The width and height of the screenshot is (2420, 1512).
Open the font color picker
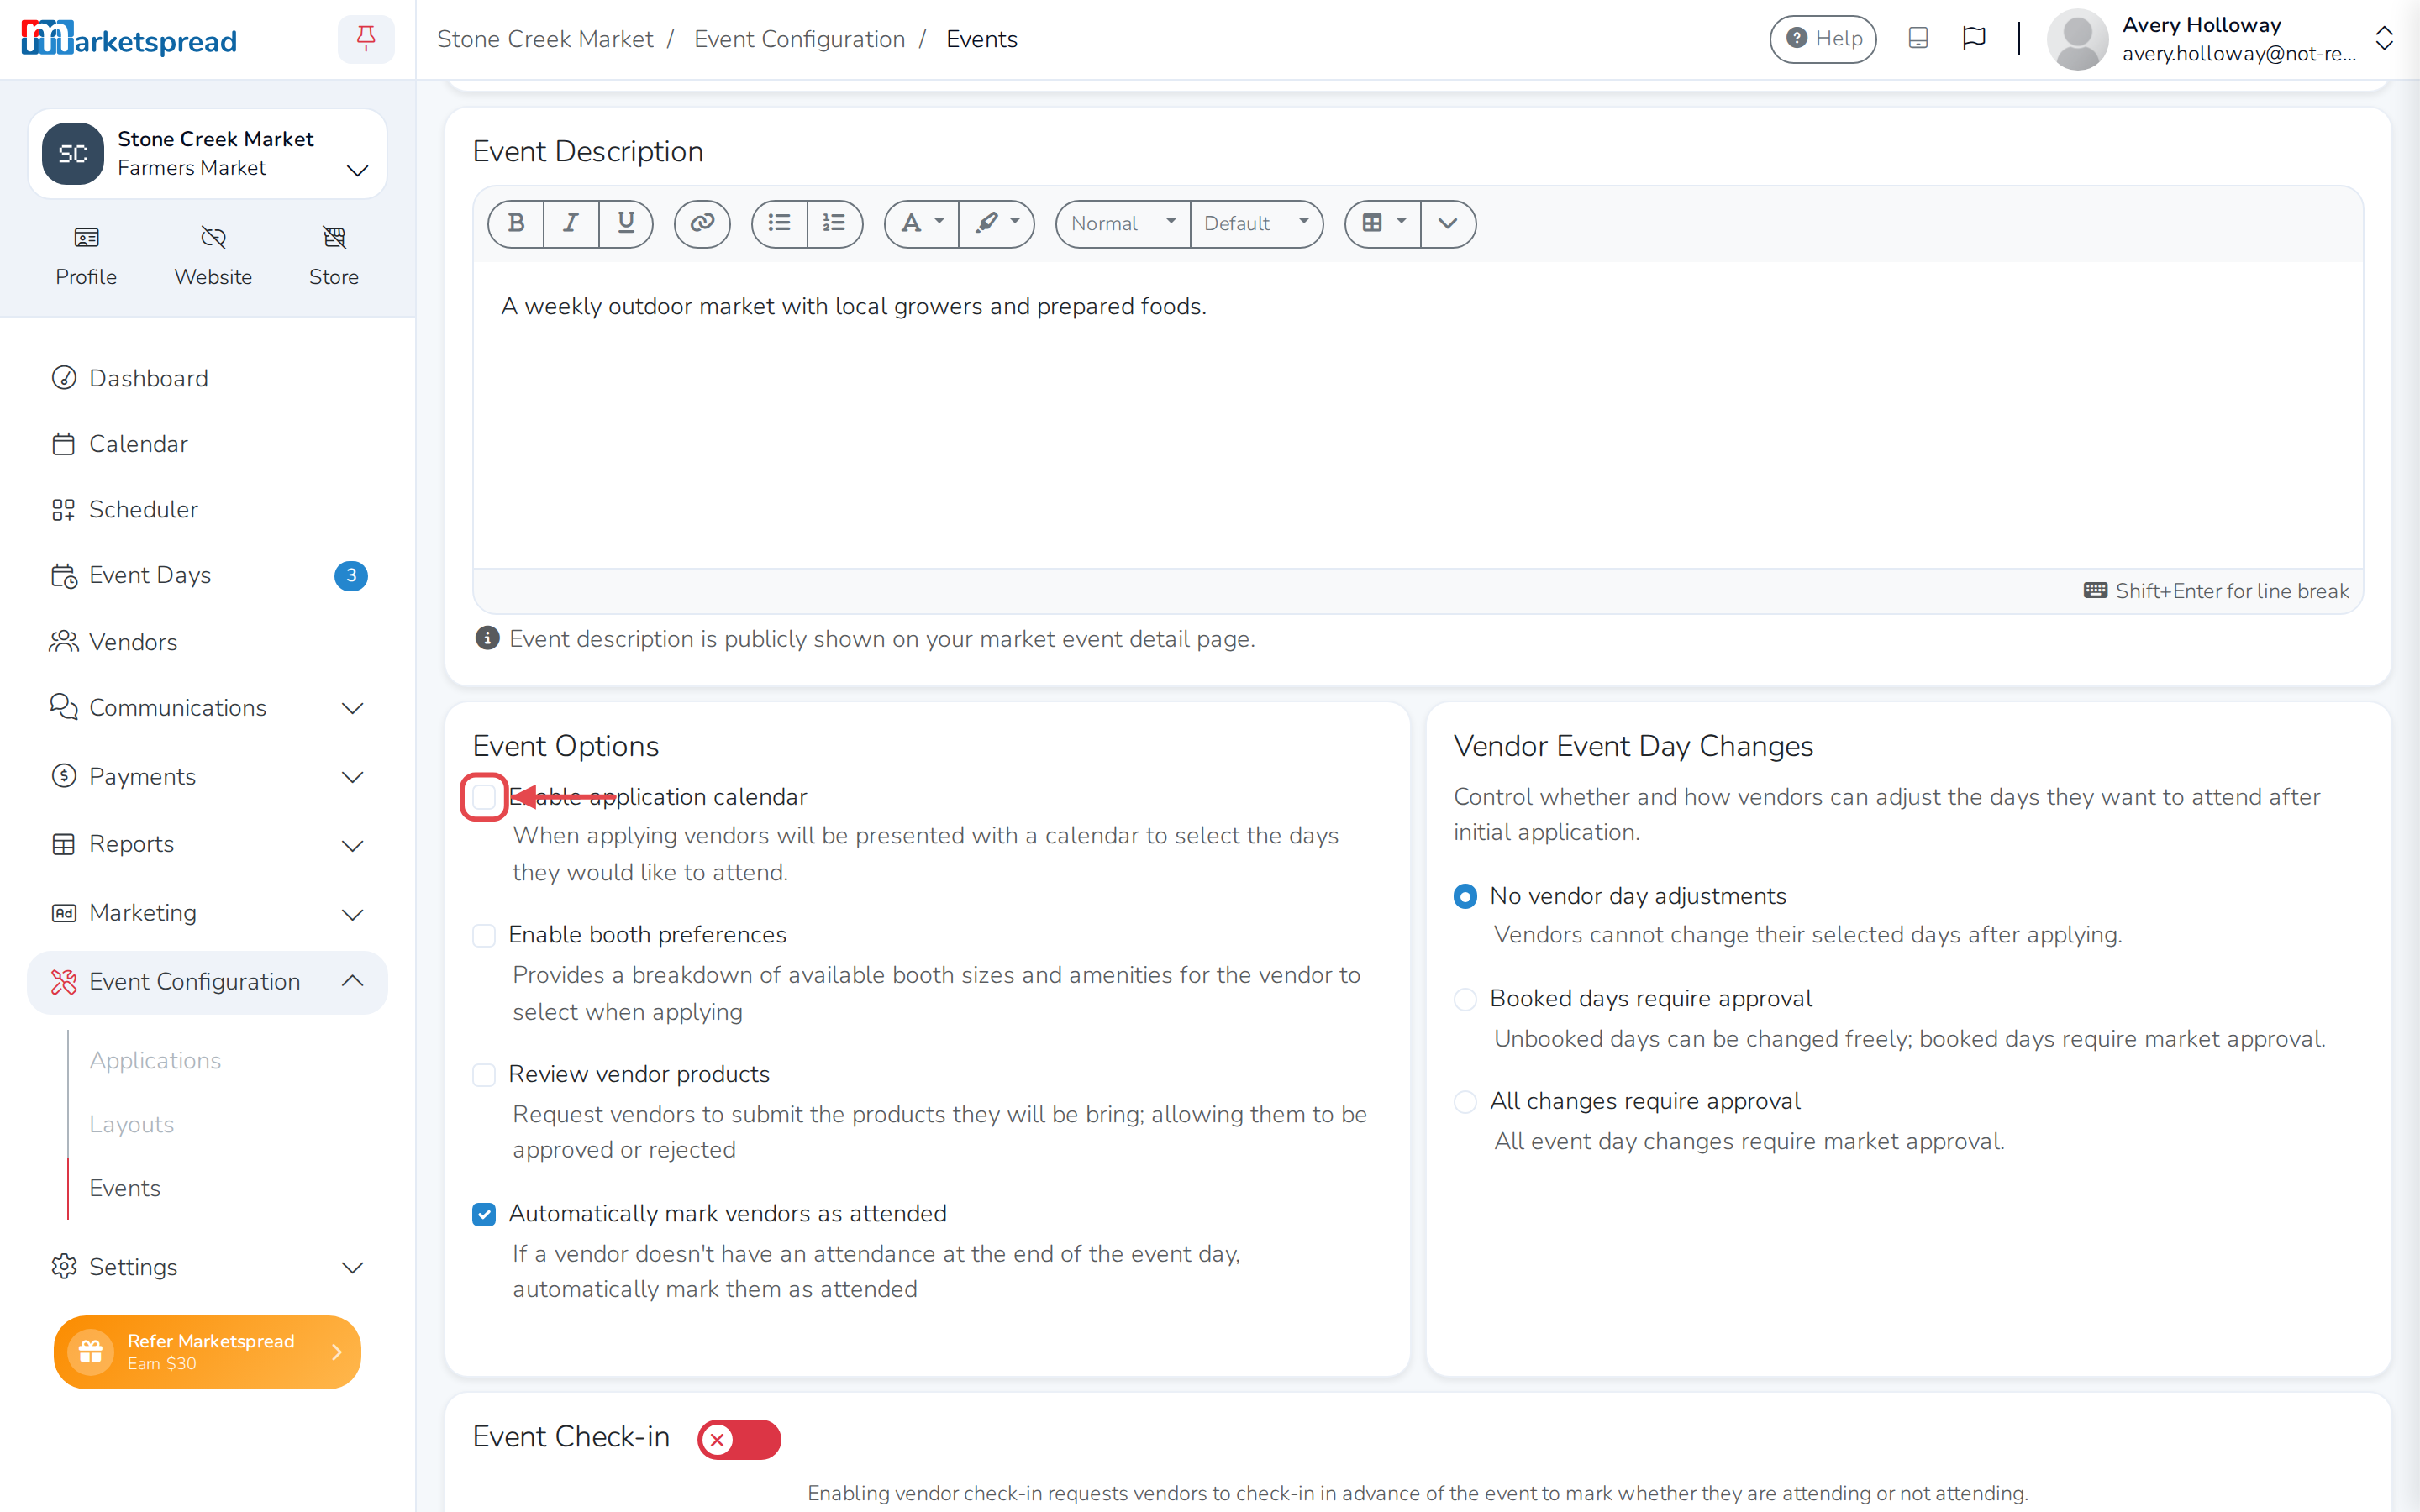point(921,223)
